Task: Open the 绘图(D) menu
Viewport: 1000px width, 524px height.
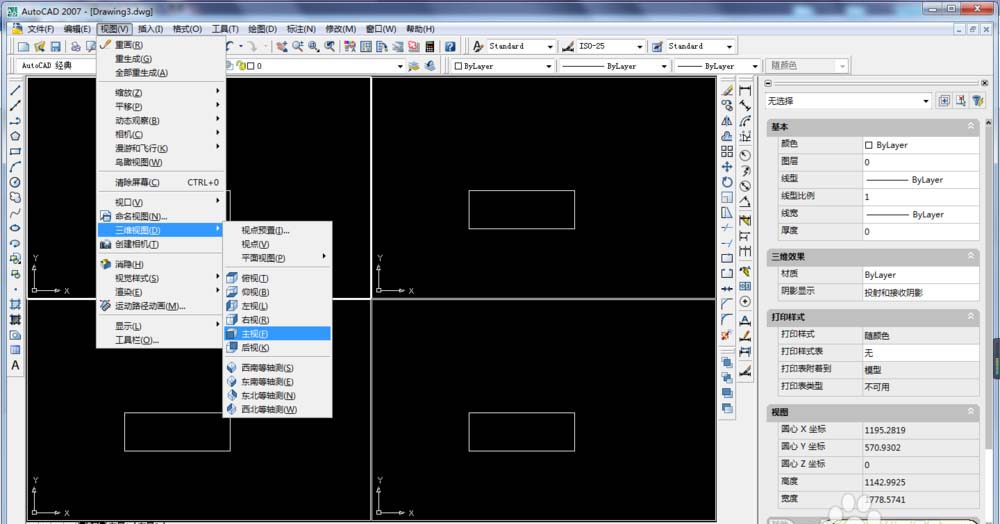Action: [x=262, y=29]
